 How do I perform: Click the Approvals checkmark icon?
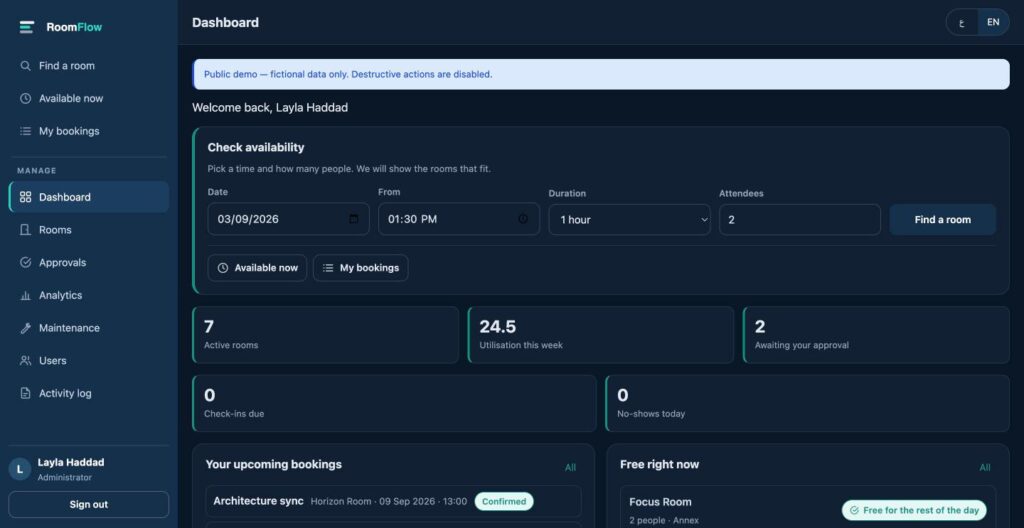pos(25,263)
